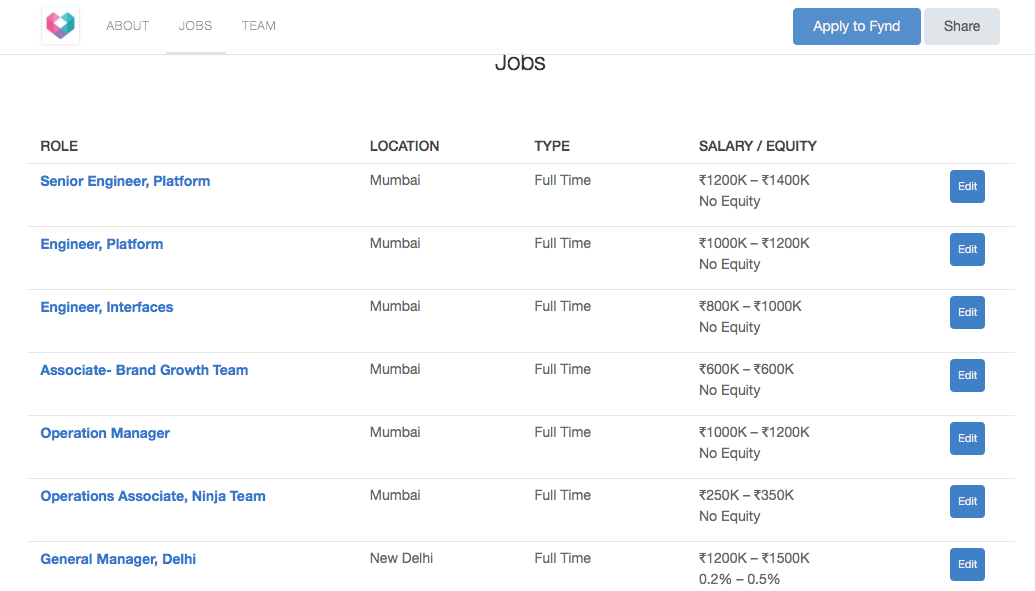Viewport: 1035px width, 591px height.
Task: Open the Engineer, Interfaces job listing
Action: (x=106, y=307)
